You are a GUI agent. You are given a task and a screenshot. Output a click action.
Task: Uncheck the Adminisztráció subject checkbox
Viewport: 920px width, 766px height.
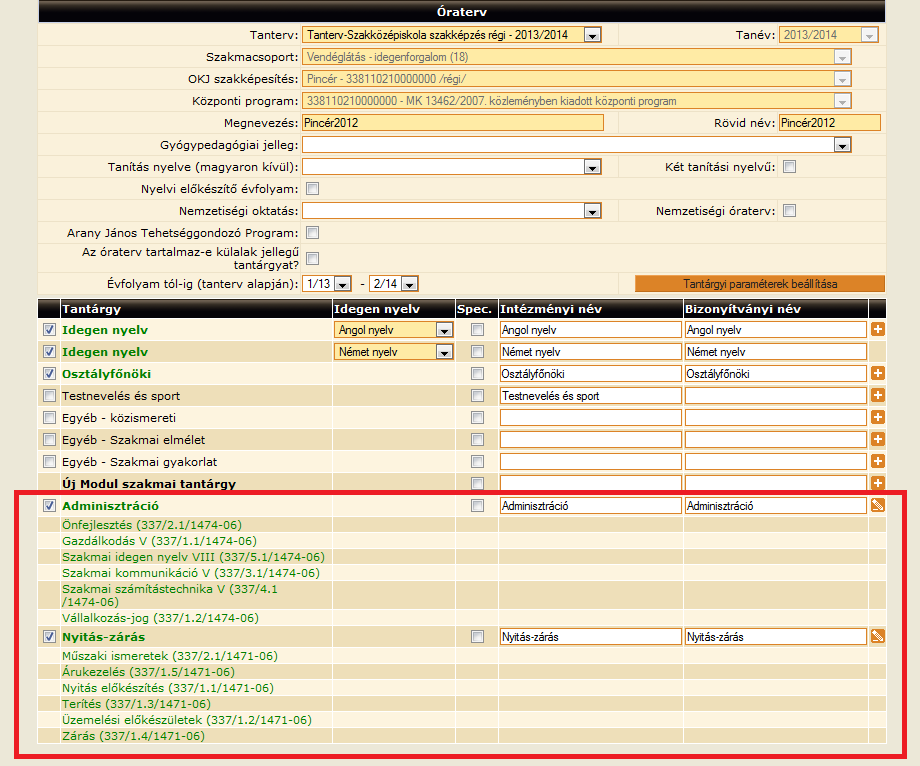[x=49, y=506]
